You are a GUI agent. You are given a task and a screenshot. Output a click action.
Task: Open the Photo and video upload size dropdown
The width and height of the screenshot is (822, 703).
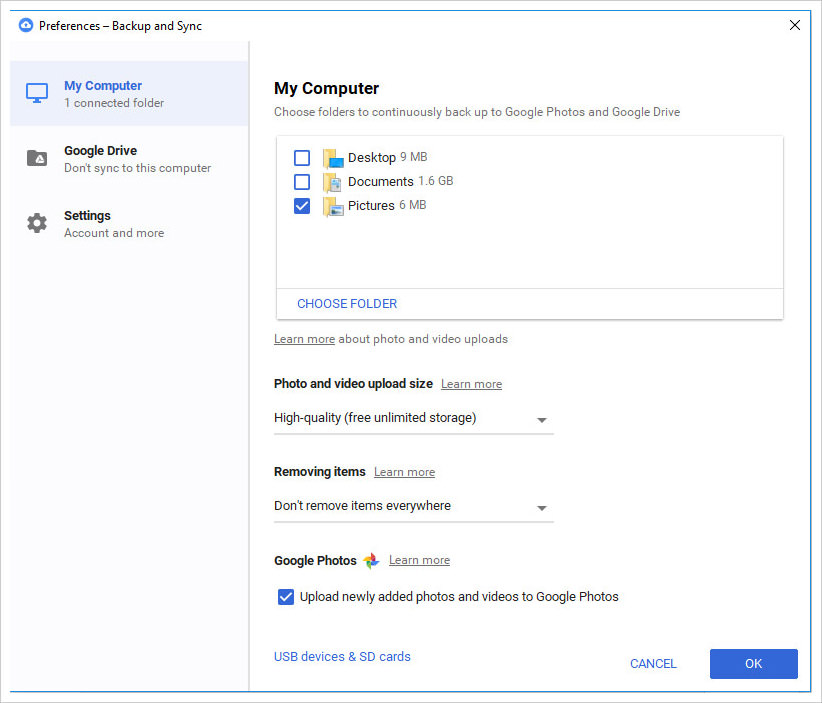(414, 418)
